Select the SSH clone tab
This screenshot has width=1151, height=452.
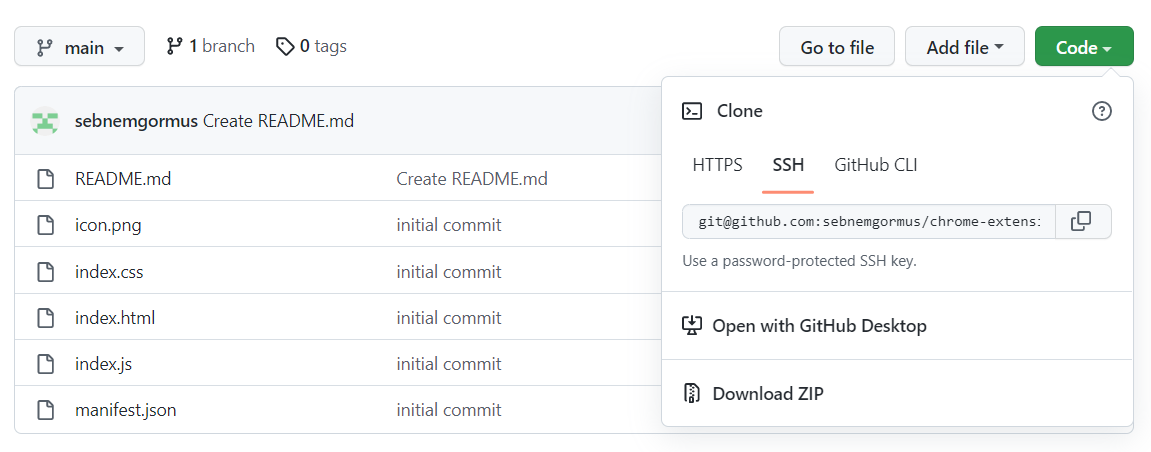[788, 165]
